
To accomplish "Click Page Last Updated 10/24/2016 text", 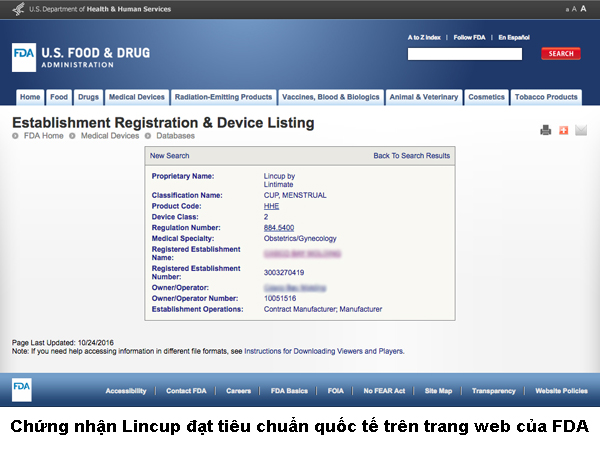I will click(63, 343).
